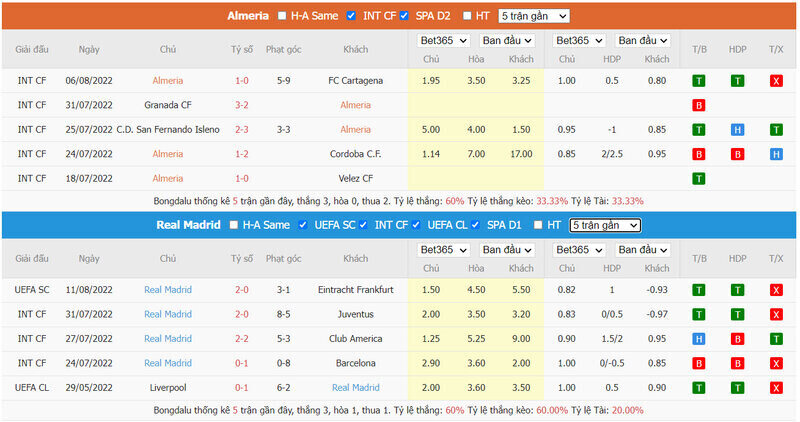Open first 'Ban đầu' dropdown in Real Madrid table
The image size is (800, 422).
507,250
